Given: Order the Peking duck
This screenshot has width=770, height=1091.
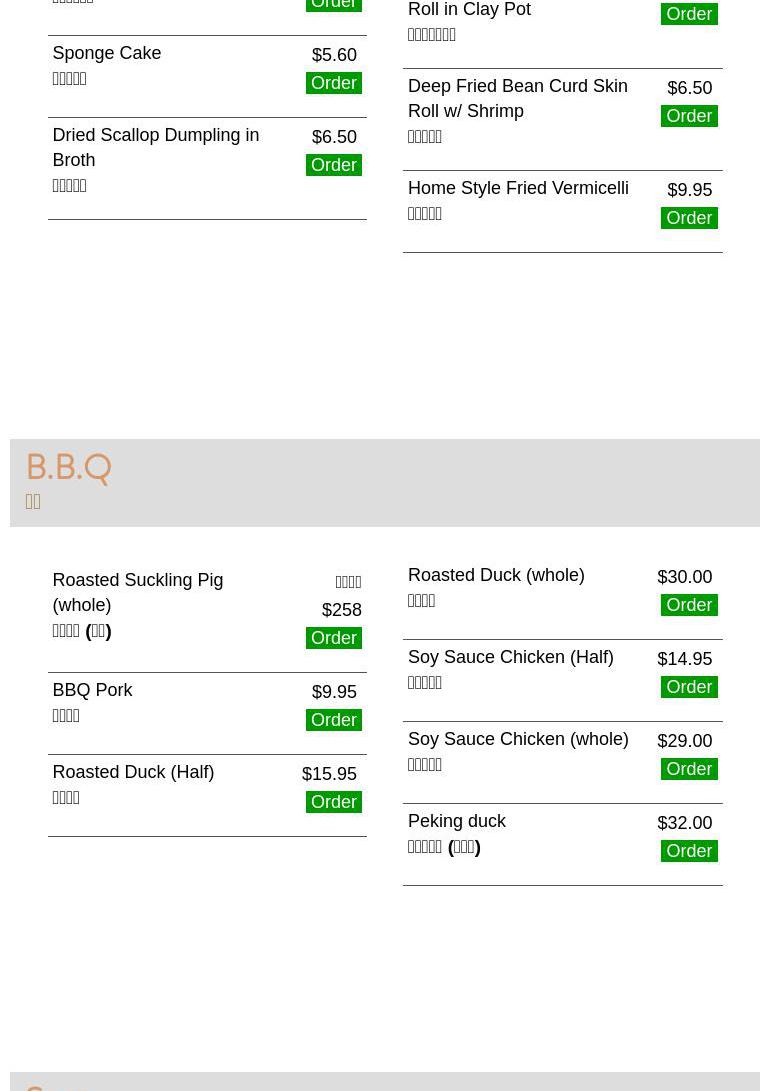Looking at the screenshot, I should (689, 851).
